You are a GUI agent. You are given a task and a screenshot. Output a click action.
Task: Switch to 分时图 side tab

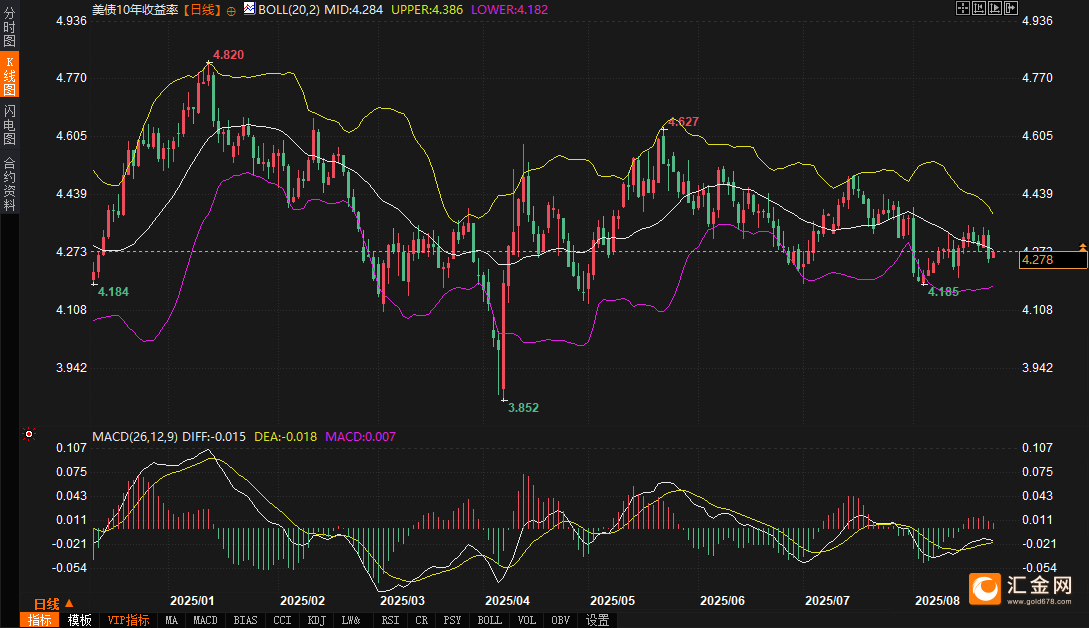[x=9, y=26]
